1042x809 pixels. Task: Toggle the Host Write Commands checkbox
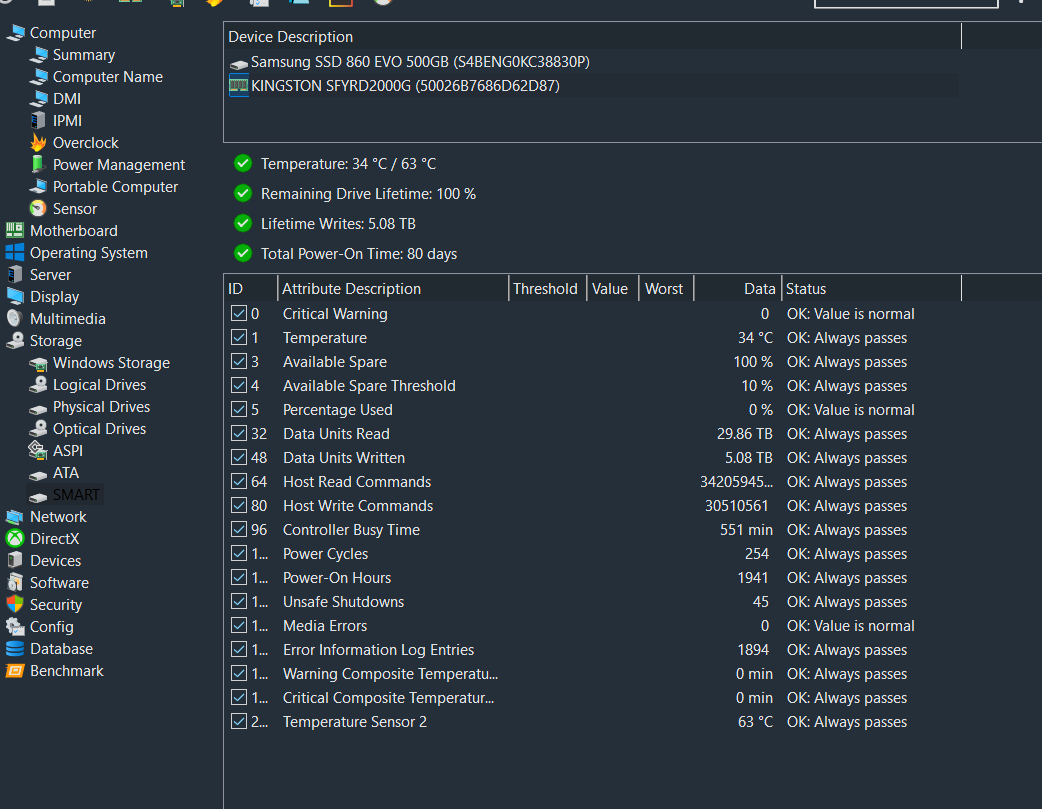pos(239,505)
